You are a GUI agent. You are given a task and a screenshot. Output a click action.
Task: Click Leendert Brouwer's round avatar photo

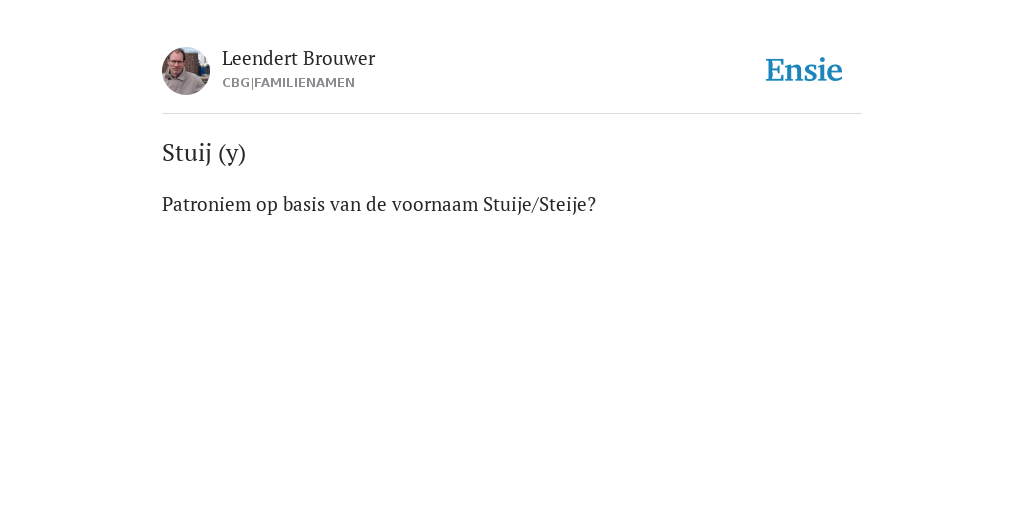(x=186, y=71)
